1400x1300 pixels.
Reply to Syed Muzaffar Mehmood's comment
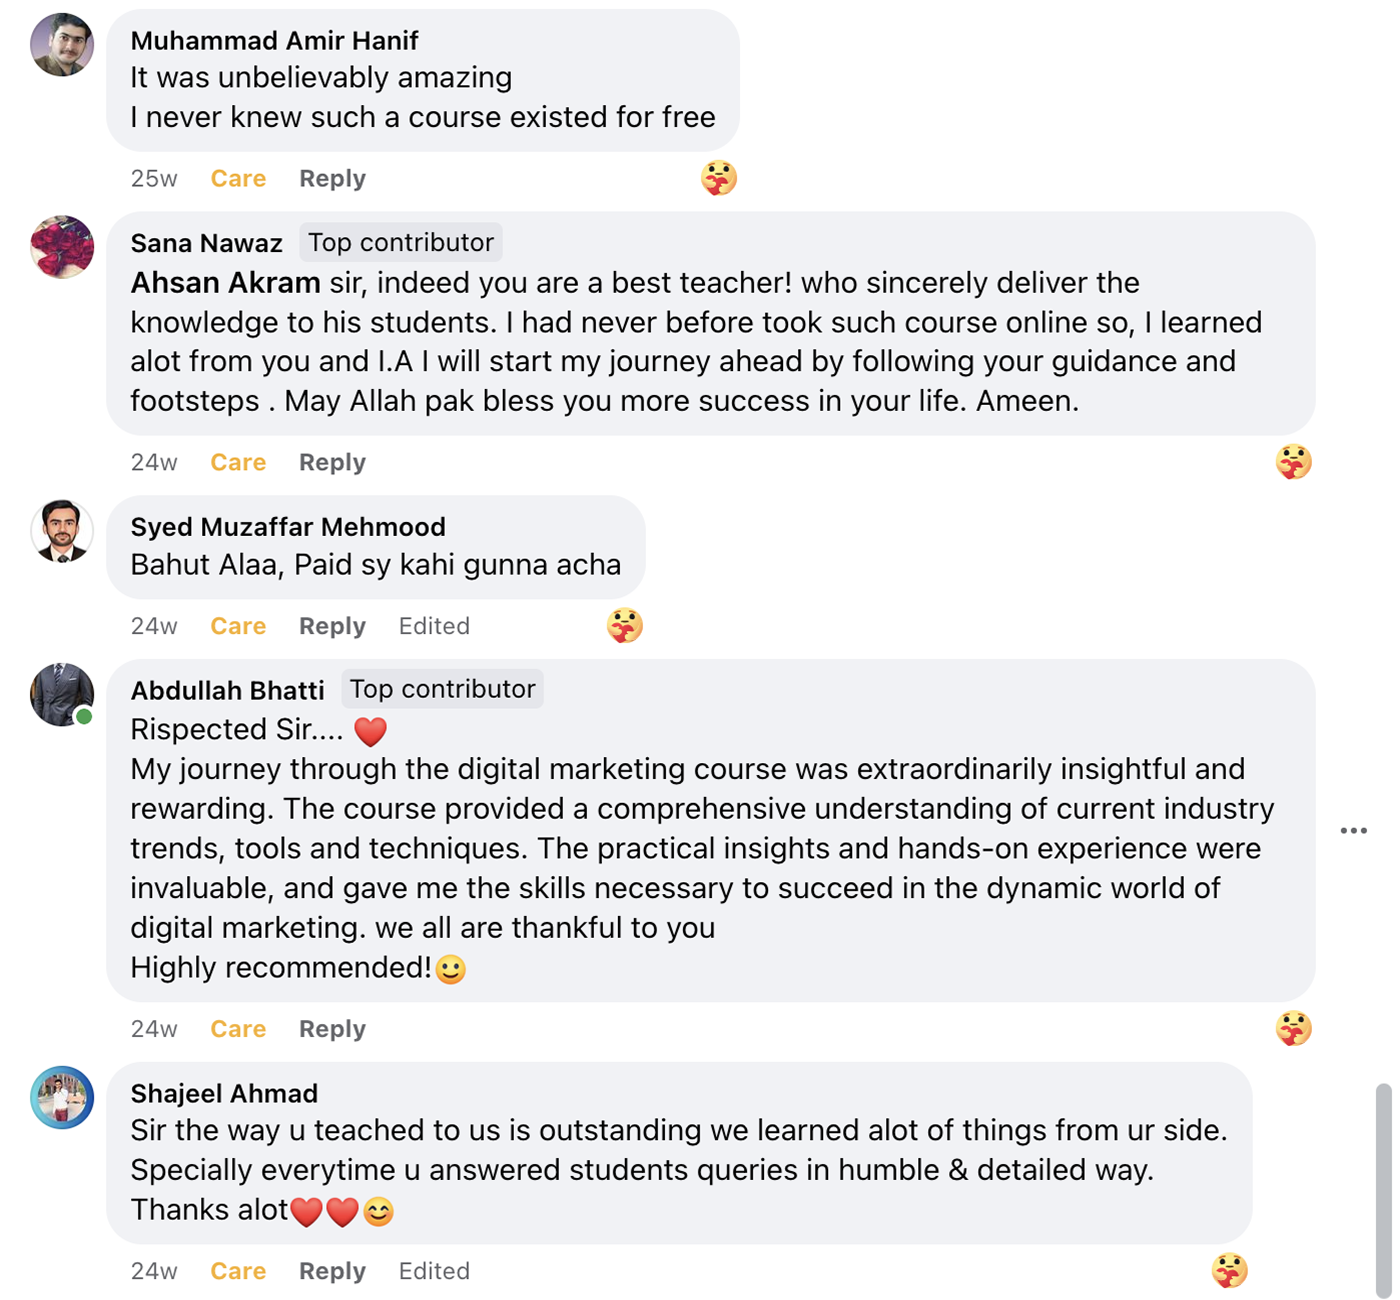pyautogui.click(x=332, y=627)
